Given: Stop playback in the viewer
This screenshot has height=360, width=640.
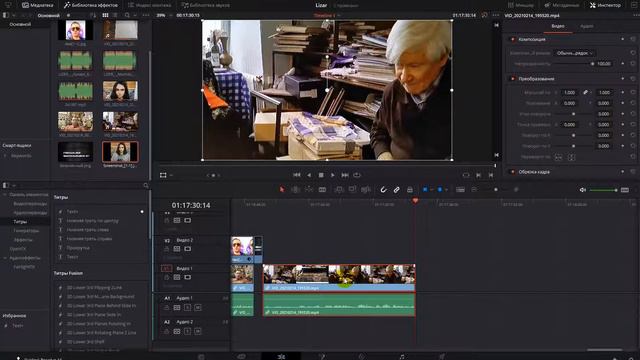Looking at the screenshot, I should pyautogui.click(x=321, y=175).
